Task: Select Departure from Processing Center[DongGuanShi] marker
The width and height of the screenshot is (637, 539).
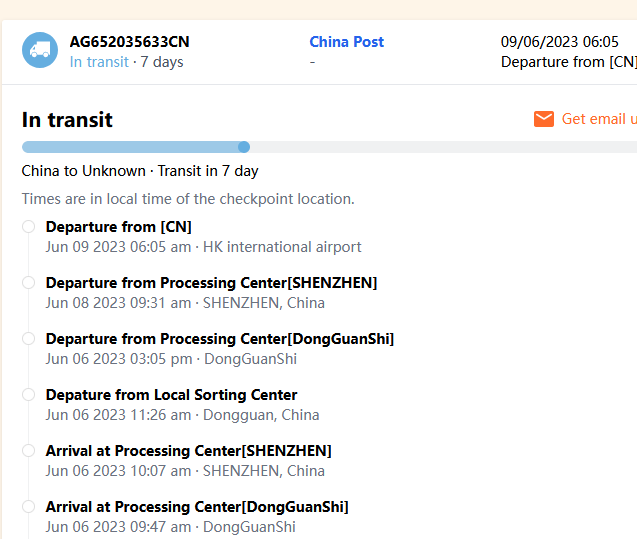Action: tap(29, 339)
